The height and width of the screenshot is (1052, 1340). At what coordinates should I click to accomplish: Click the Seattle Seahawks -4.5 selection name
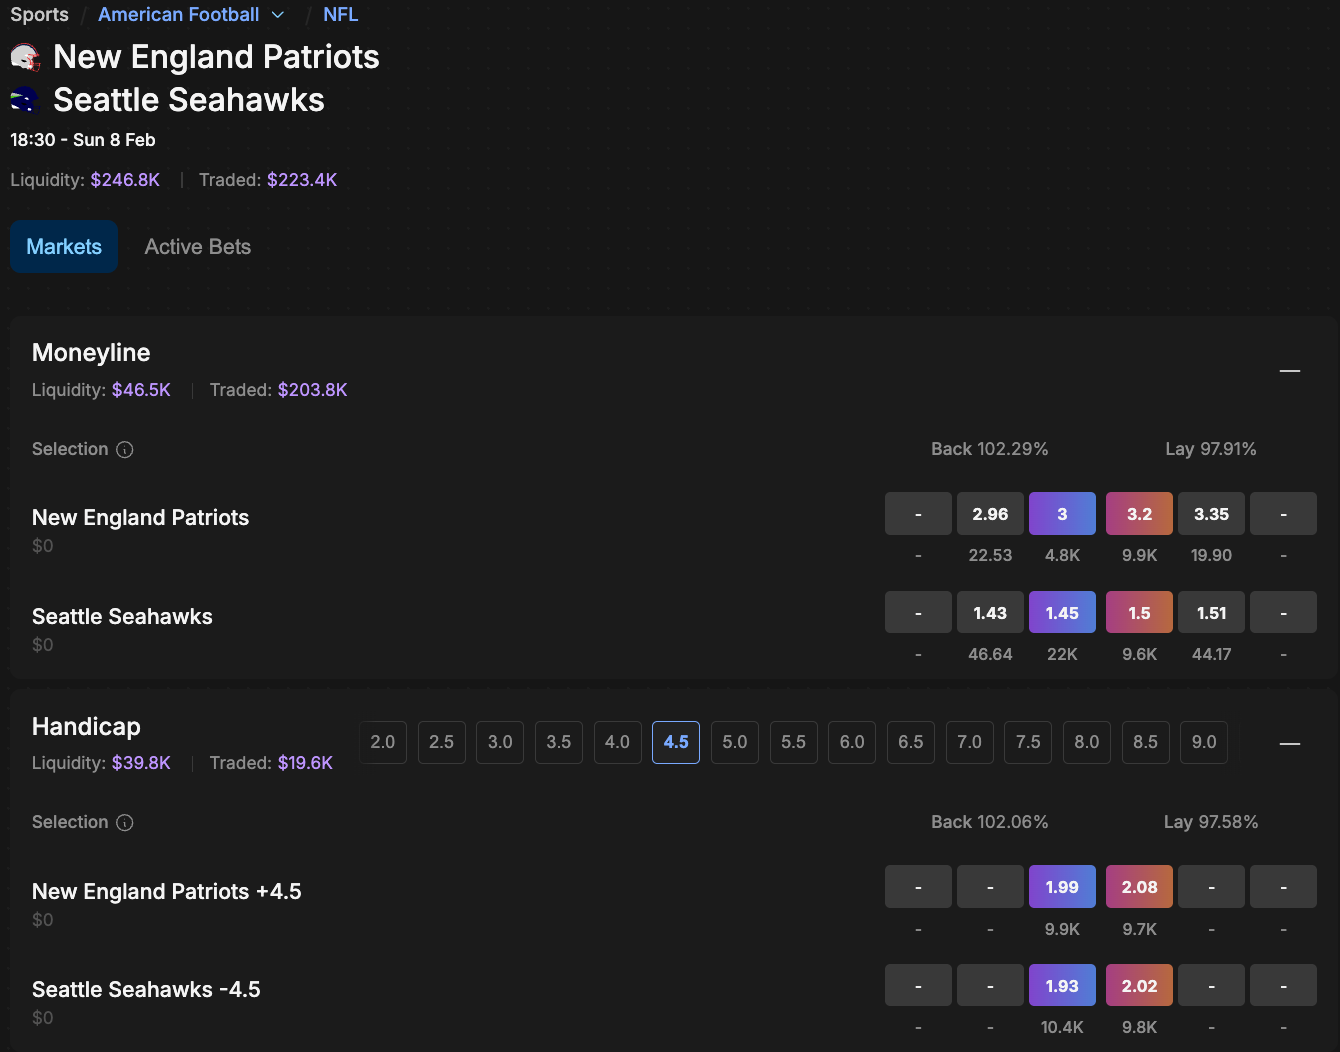click(146, 990)
